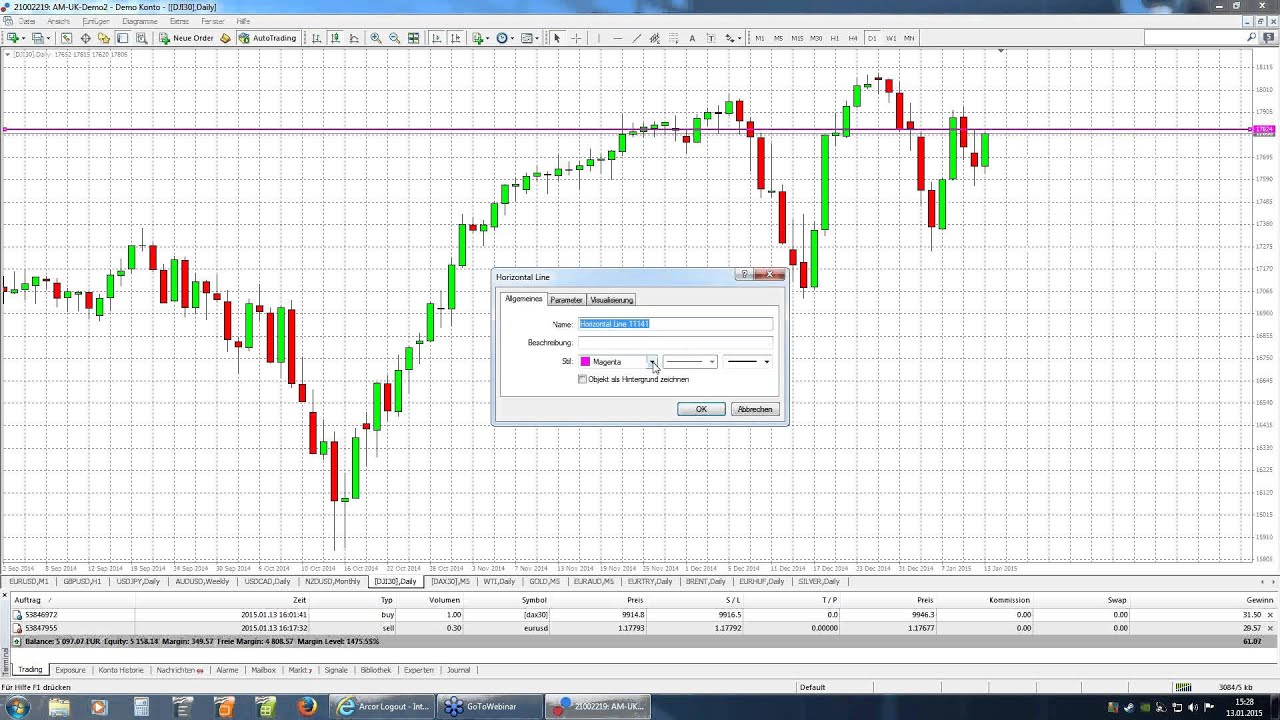
Task: Enable 'Objekt als Hintergrund zeichnen' checkbox
Action: point(583,379)
